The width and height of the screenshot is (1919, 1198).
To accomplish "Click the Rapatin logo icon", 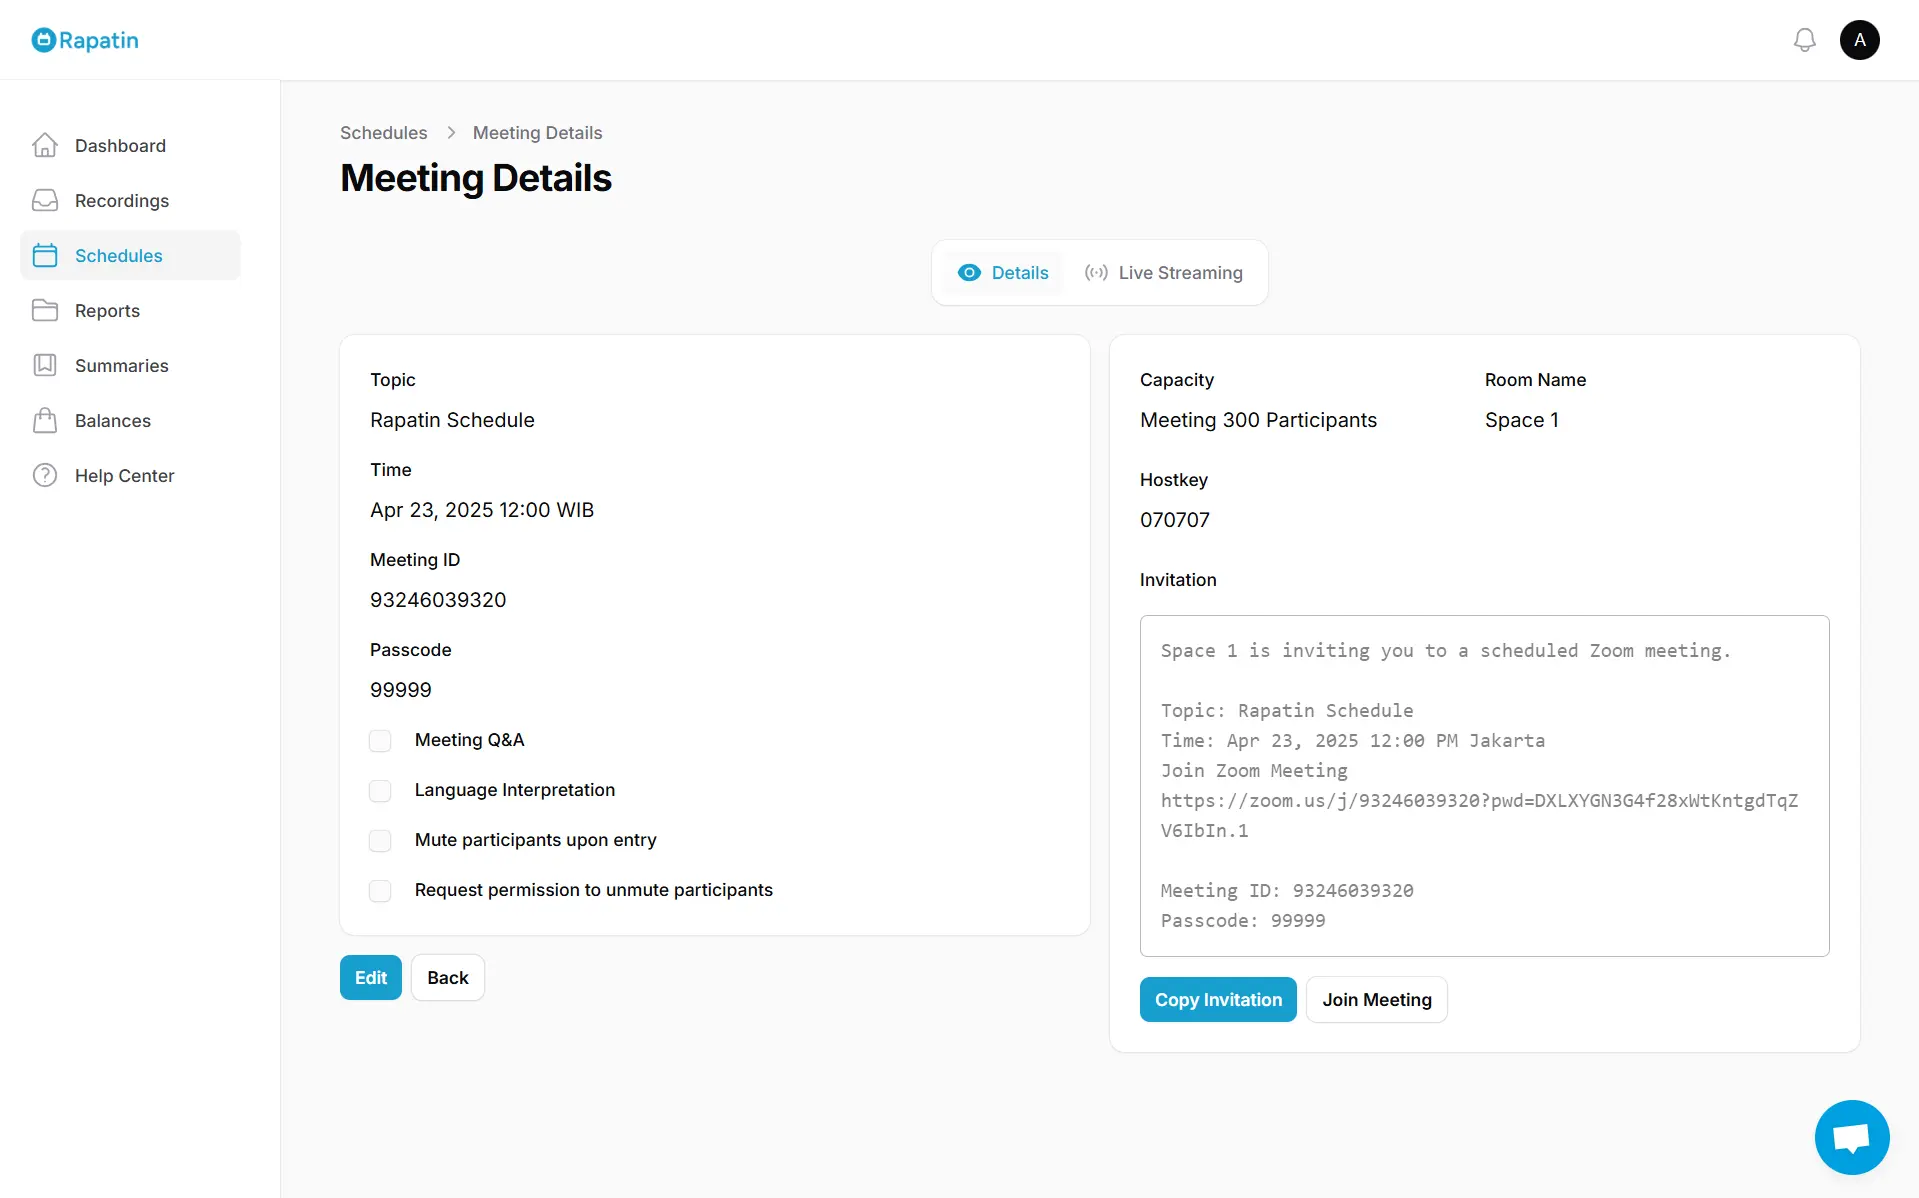I will pos(44,40).
